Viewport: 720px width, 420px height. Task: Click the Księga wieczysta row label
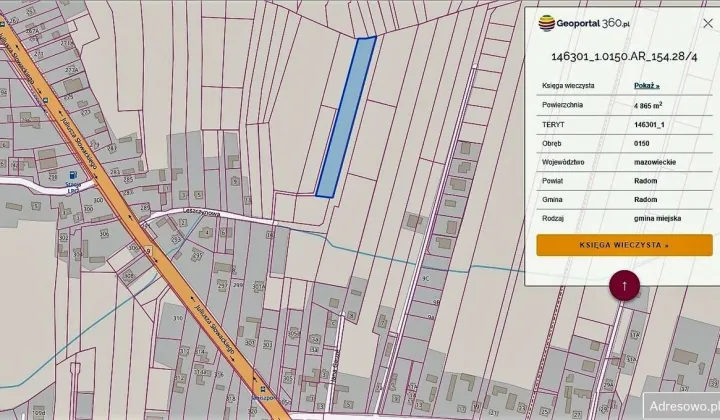click(568, 86)
